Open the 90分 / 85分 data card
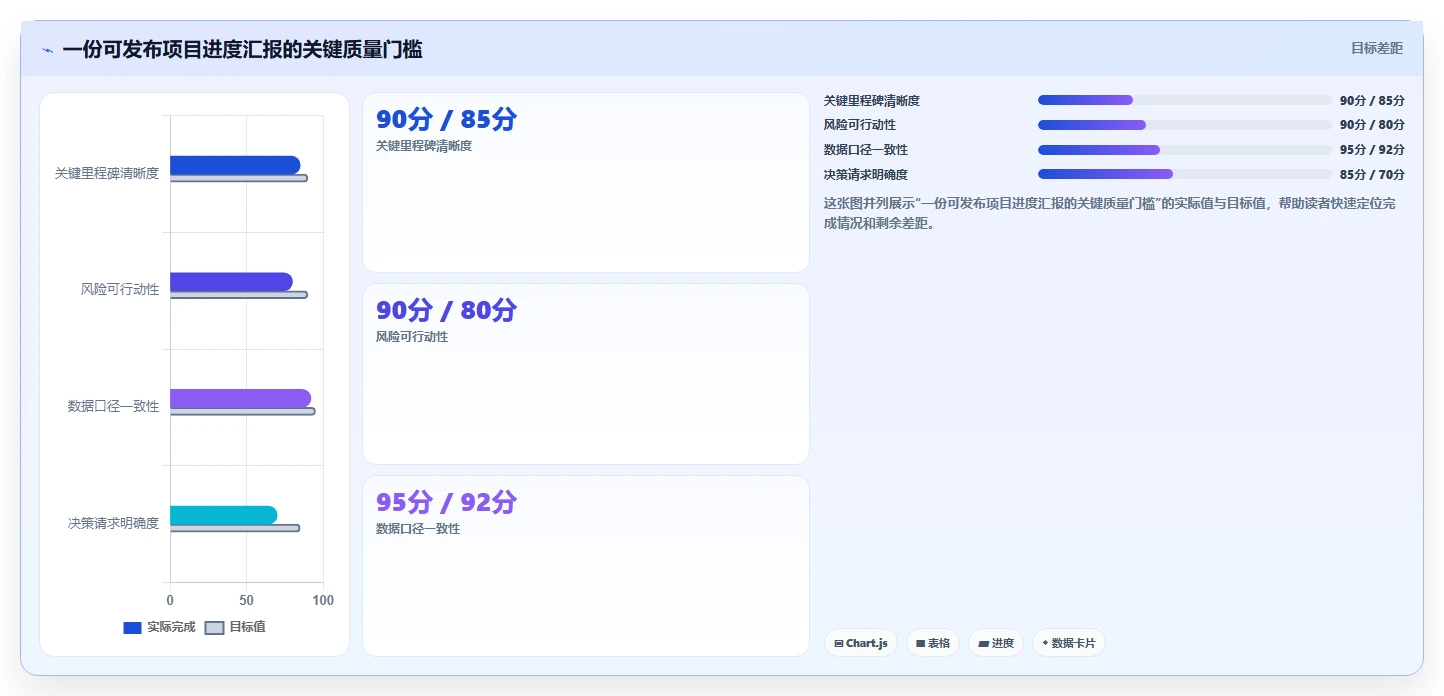Image resolution: width=1444 pixels, height=696 pixels. [586, 182]
